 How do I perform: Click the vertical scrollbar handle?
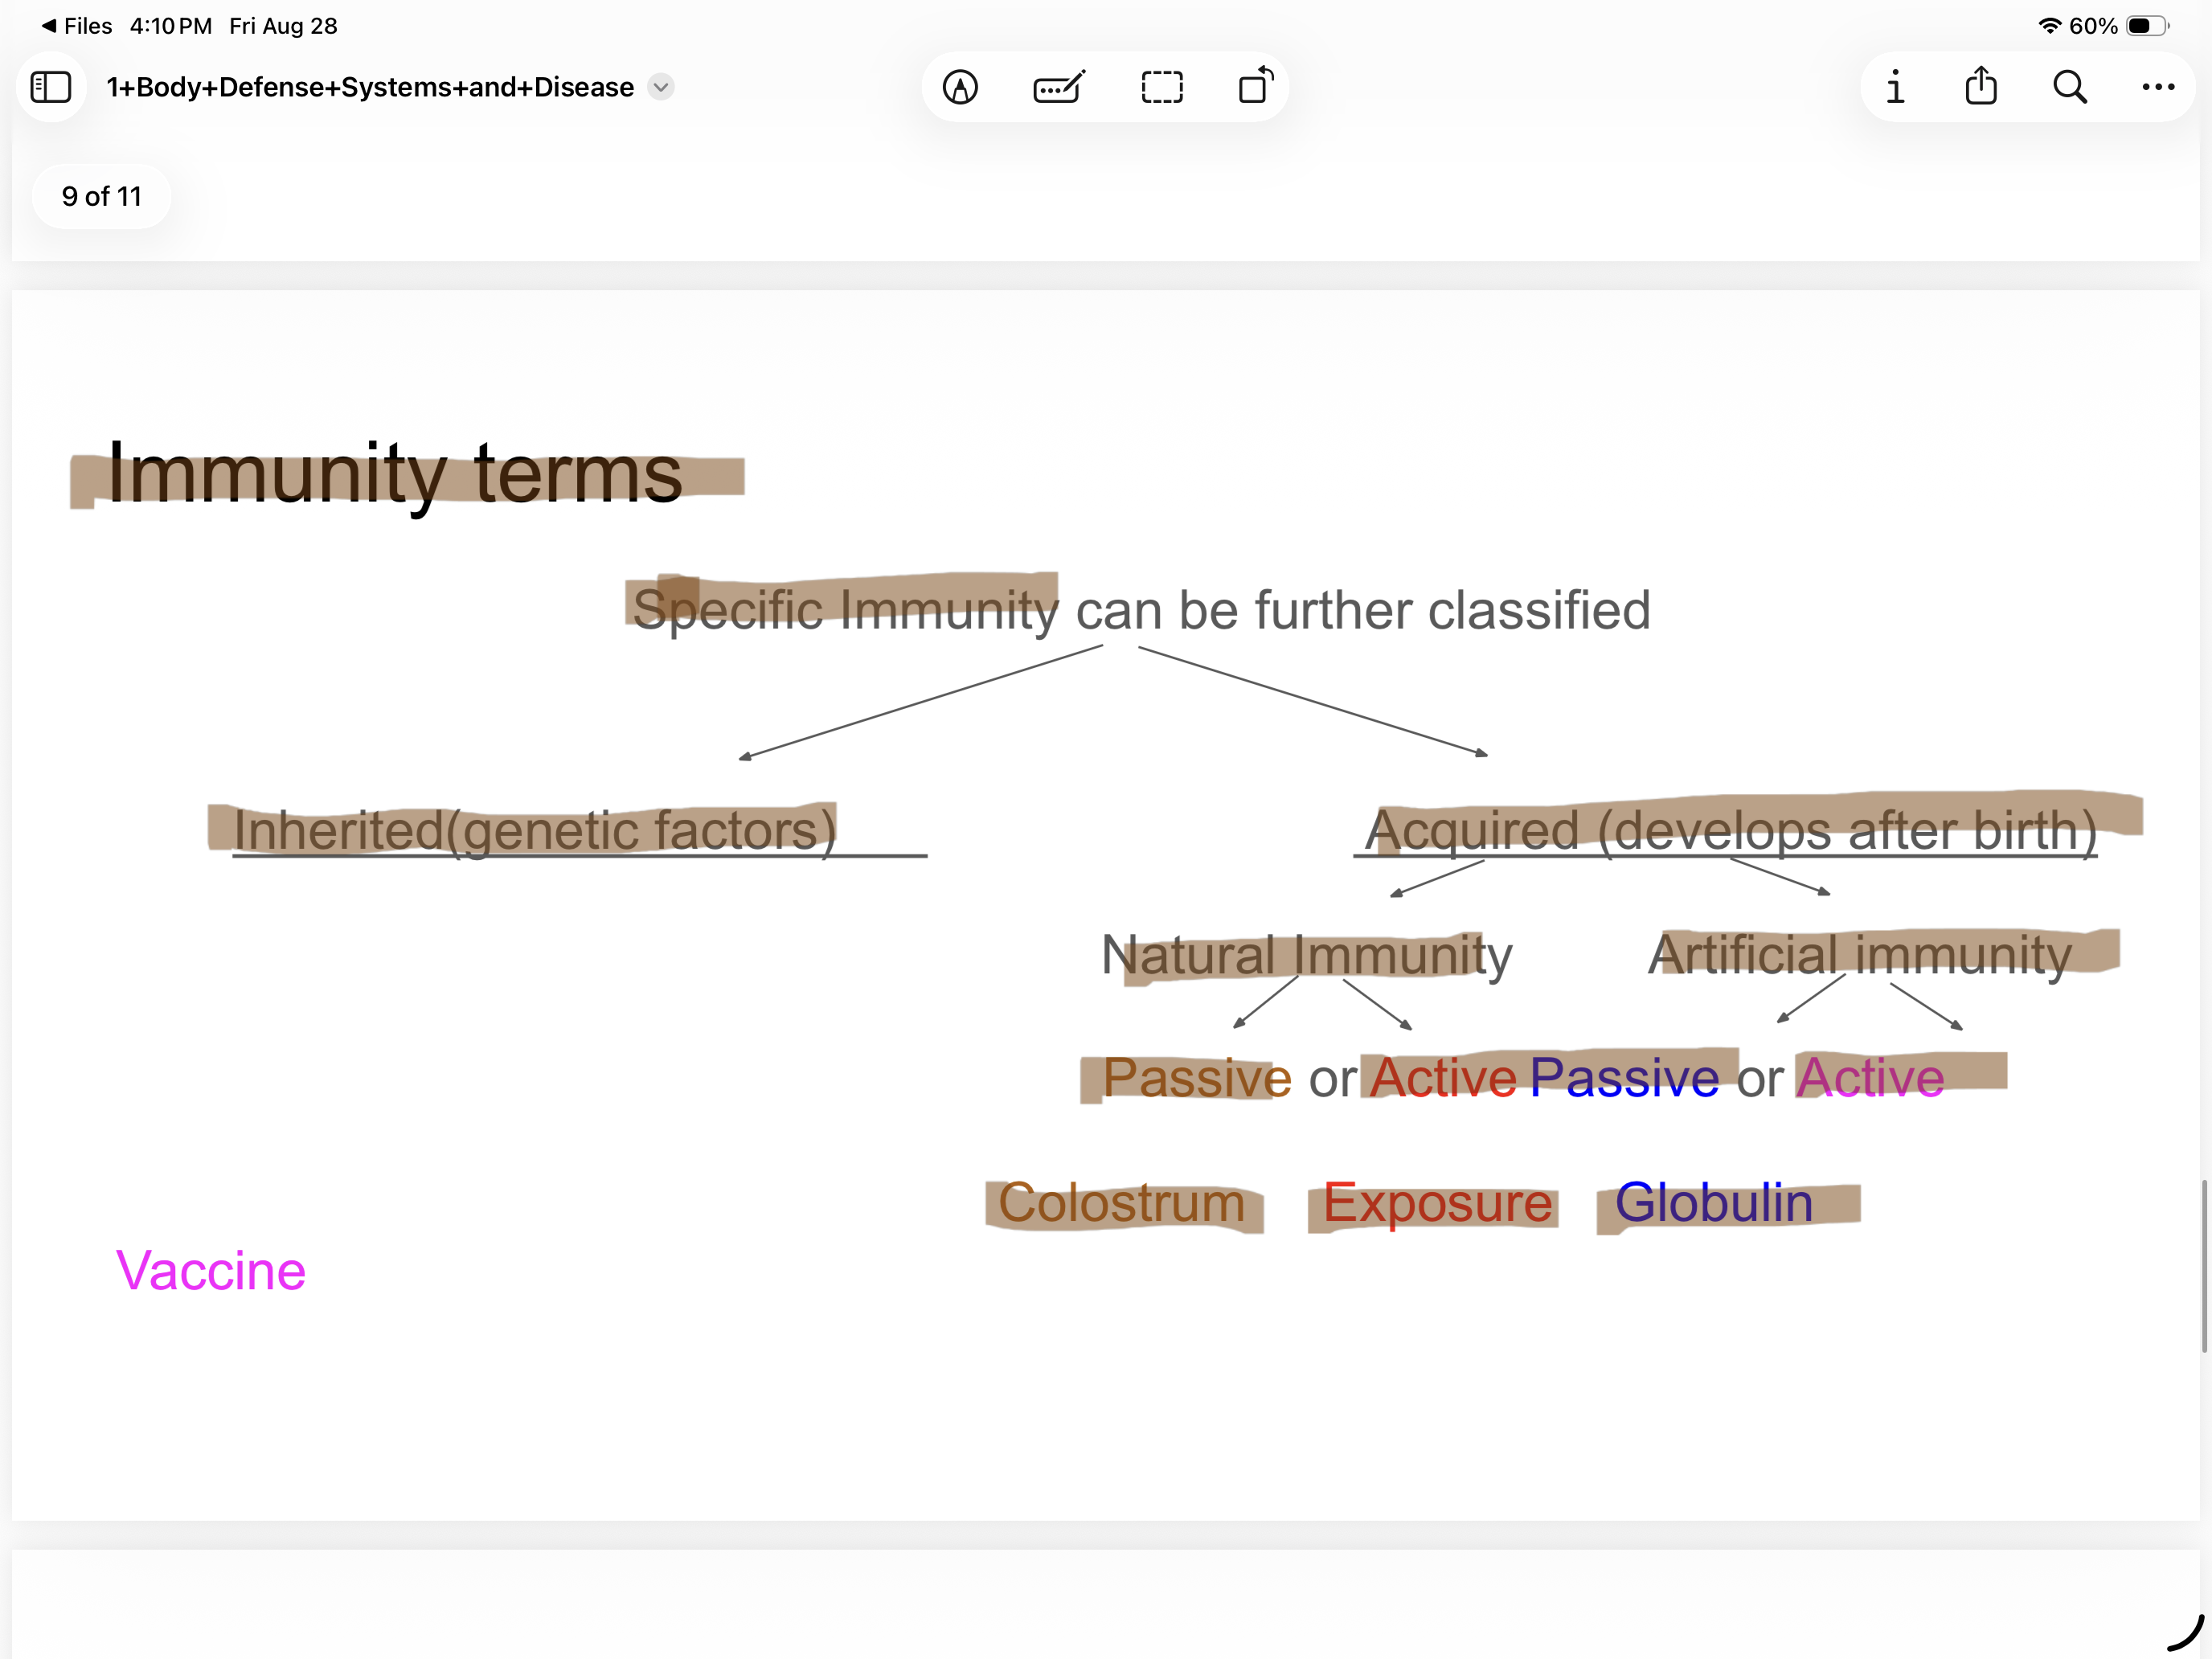tap(2204, 1266)
